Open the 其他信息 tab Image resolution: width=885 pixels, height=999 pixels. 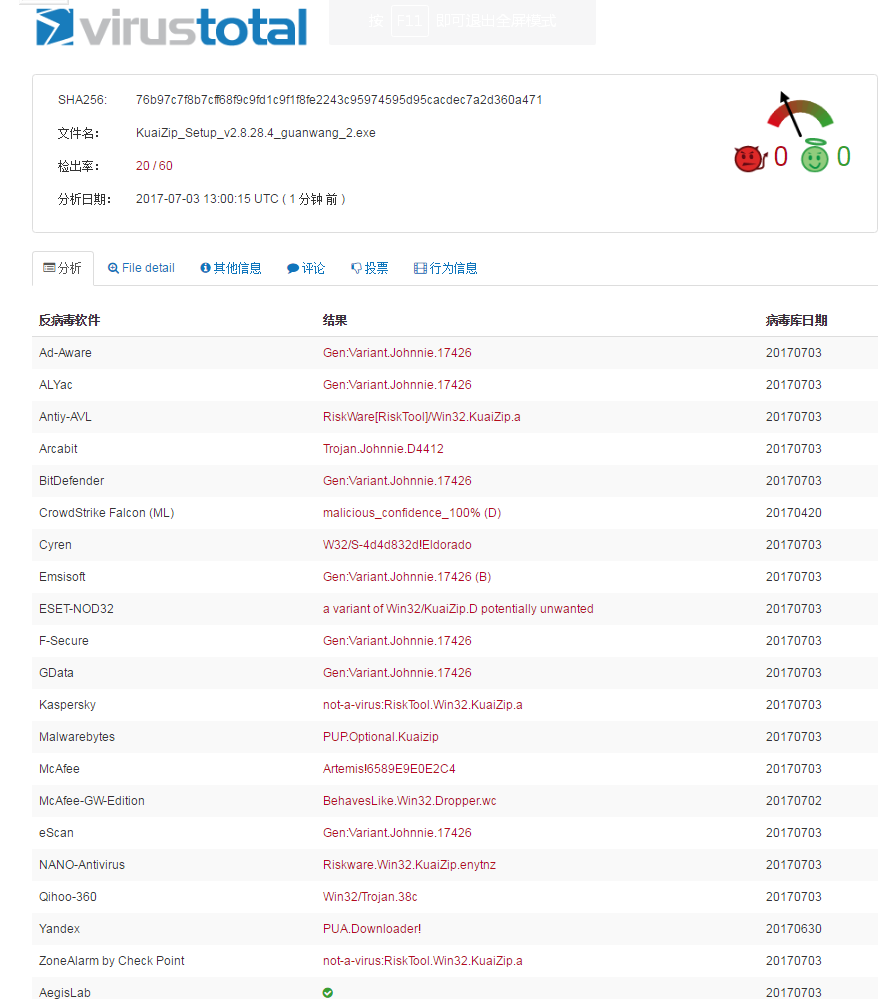point(231,268)
